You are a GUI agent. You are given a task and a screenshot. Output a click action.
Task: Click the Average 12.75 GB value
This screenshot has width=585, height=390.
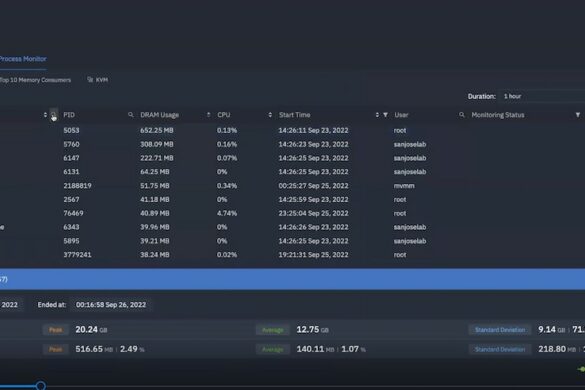click(x=313, y=330)
